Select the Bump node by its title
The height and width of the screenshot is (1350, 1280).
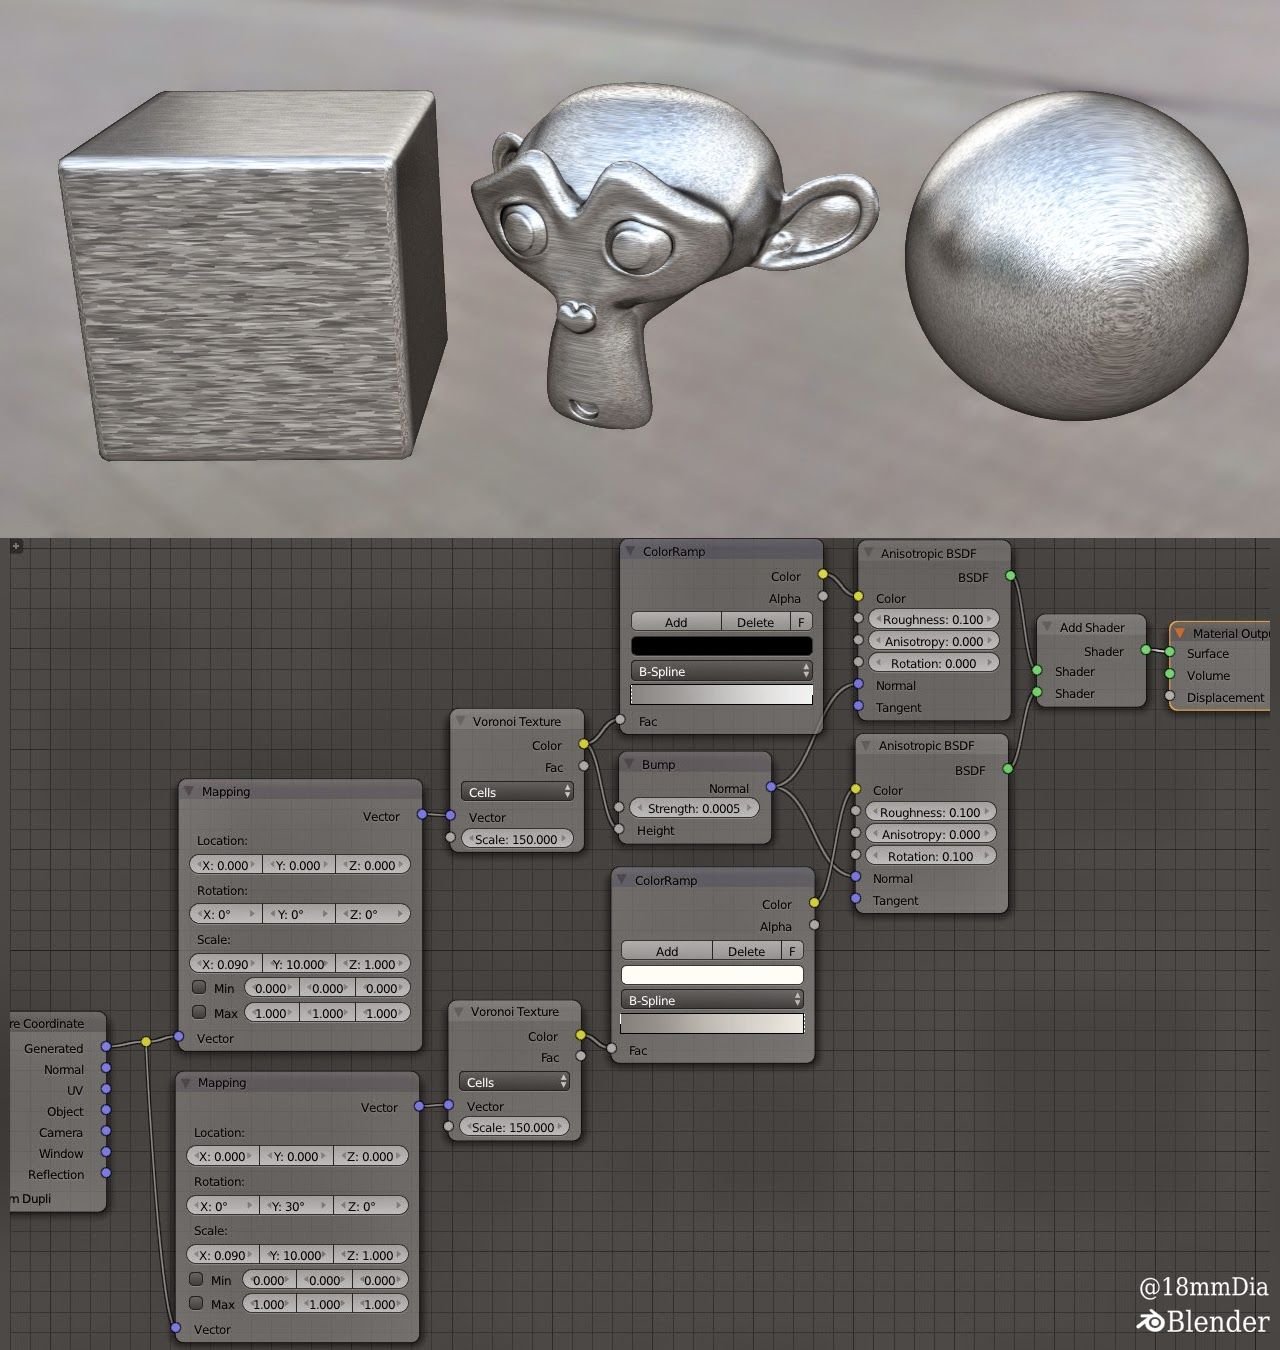tap(658, 764)
